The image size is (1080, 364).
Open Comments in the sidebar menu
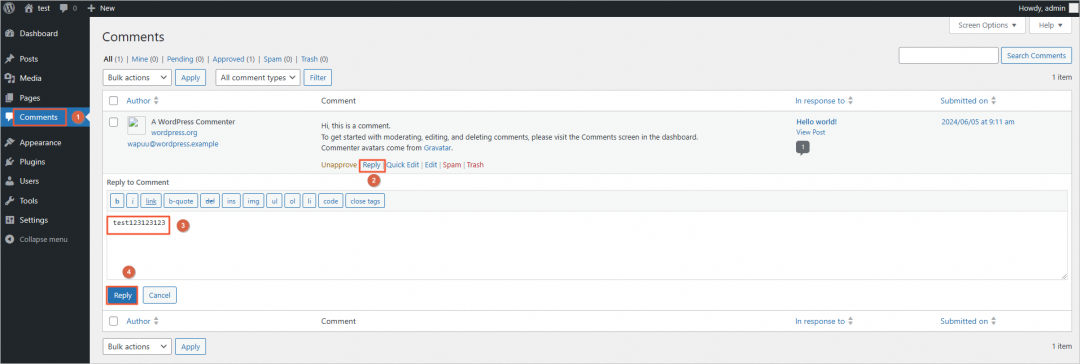coord(39,117)
